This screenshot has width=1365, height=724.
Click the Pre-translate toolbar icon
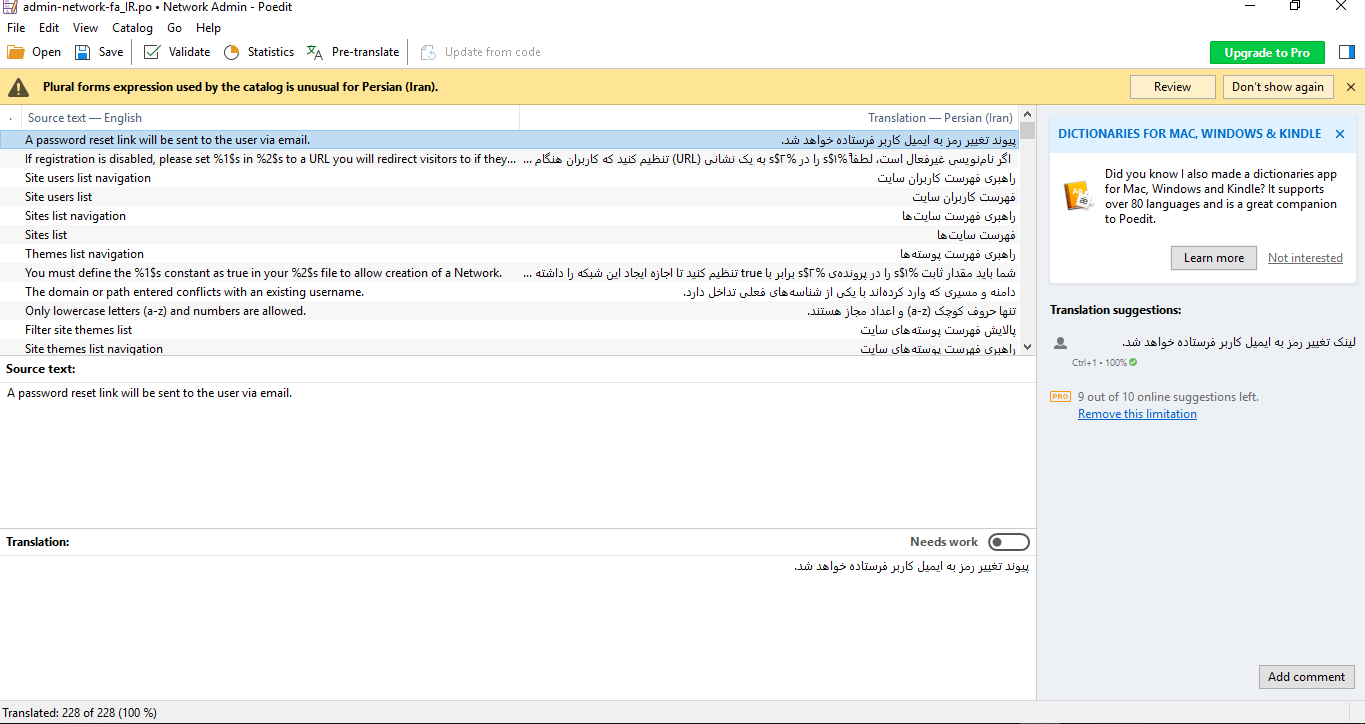click(315, 52)
